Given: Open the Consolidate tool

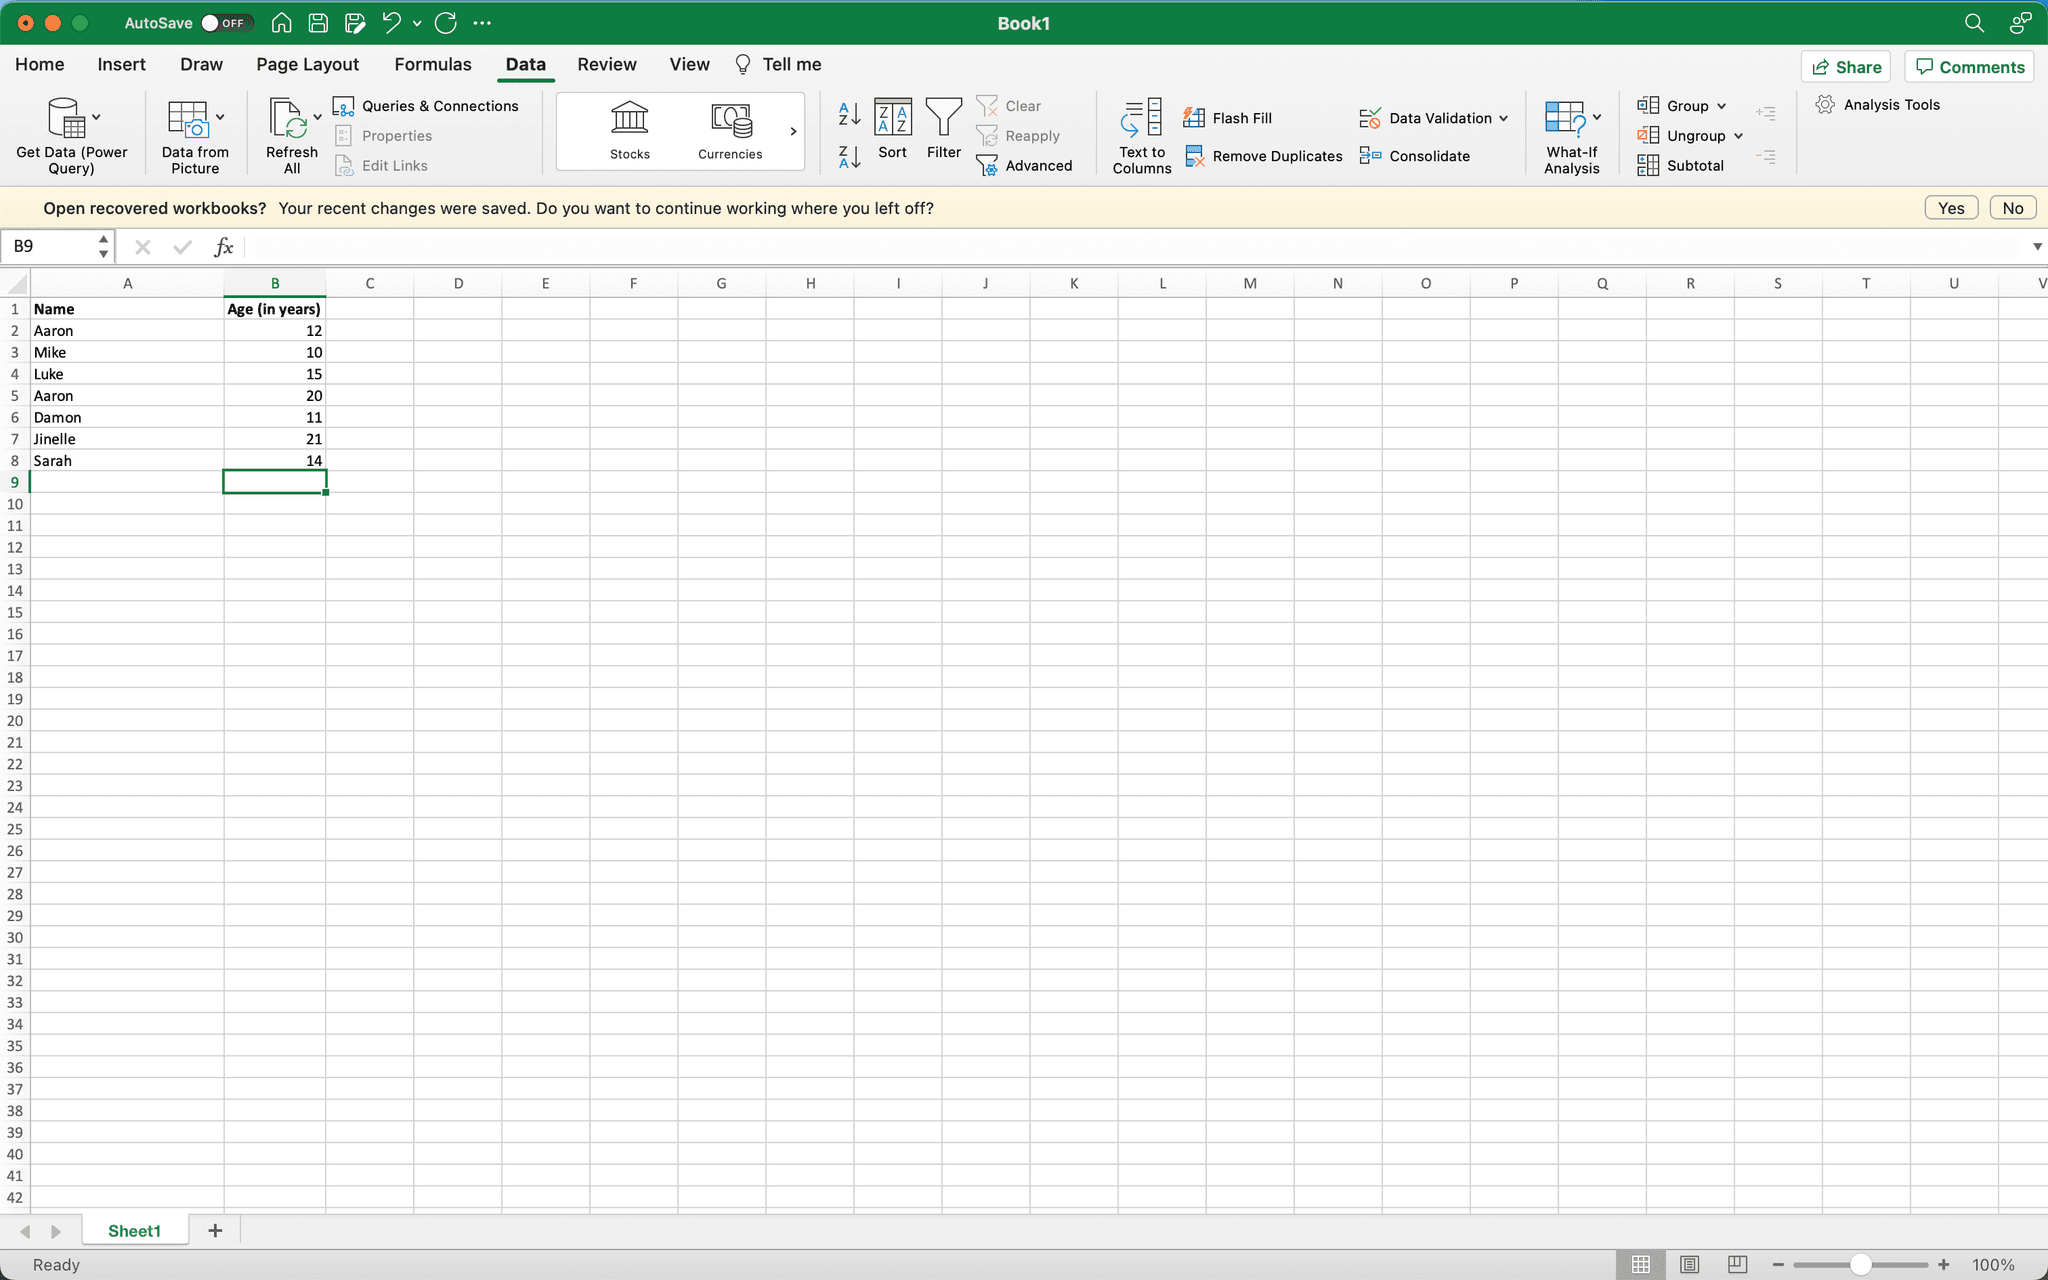Looking at the screenshot, I should [x=1416, y=156].
